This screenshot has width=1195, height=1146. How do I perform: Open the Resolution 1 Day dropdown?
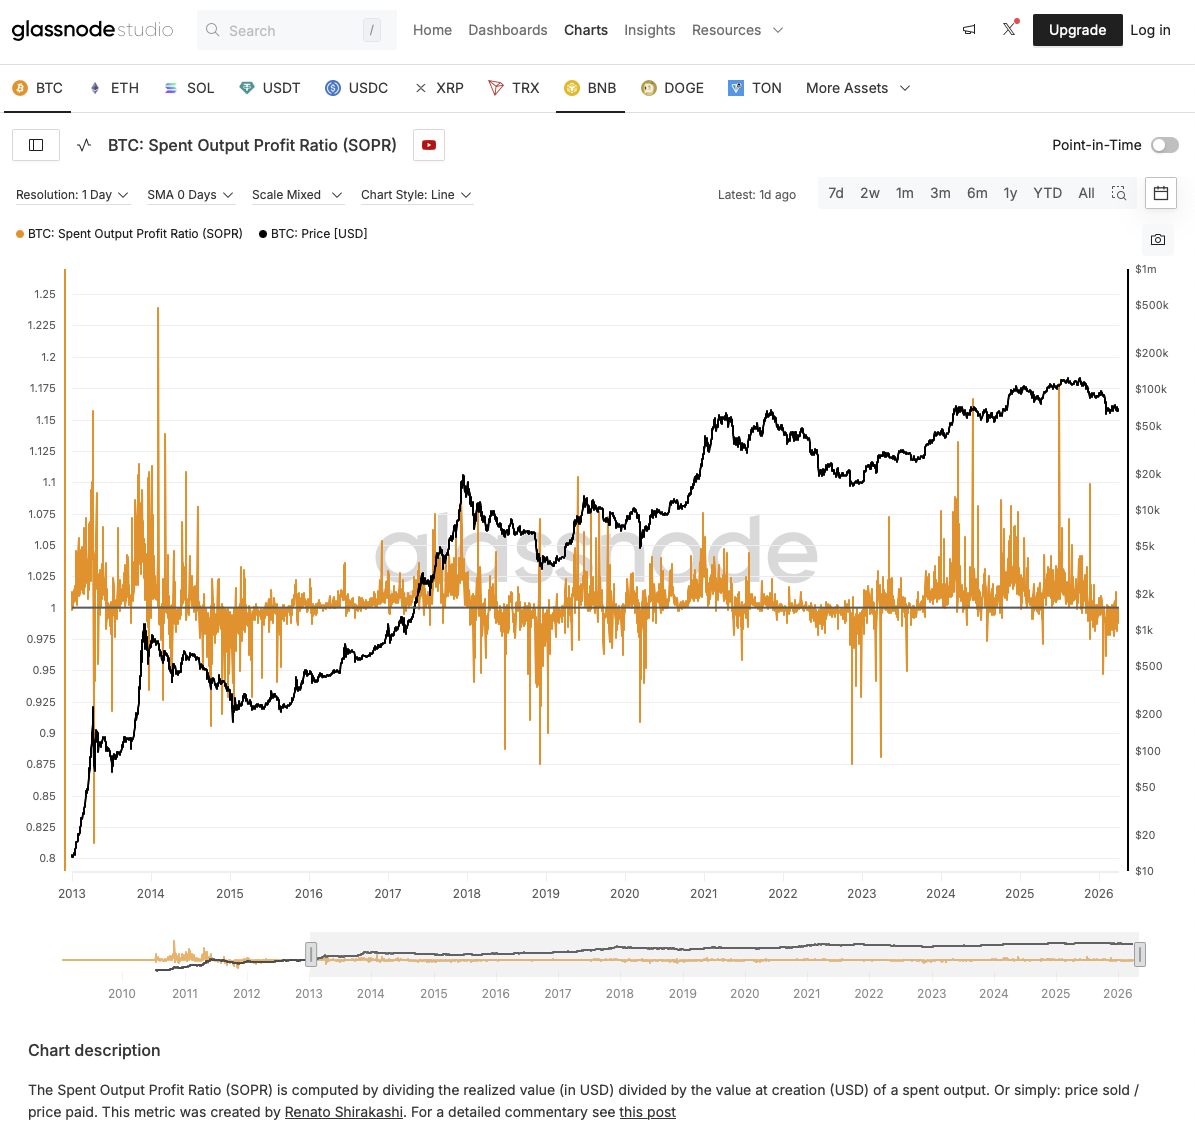tap(72, 195)
